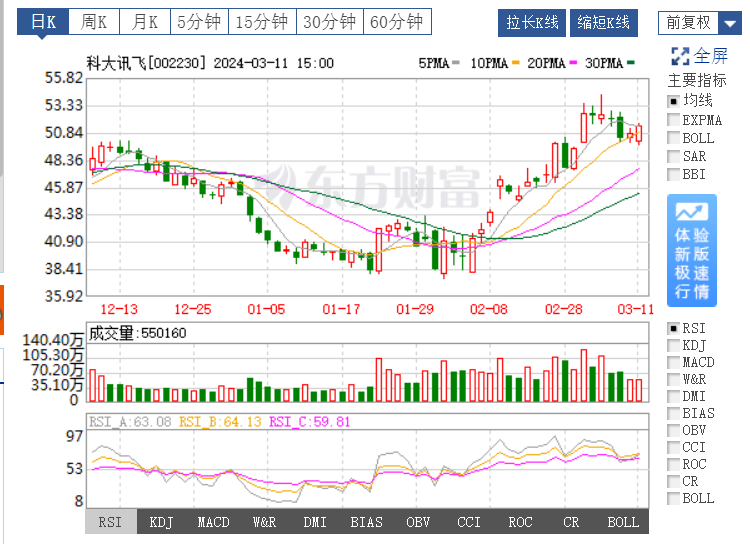Click the 全屏 fullscreen link text
Screen dimensions: 750x544
click(710, 56)
